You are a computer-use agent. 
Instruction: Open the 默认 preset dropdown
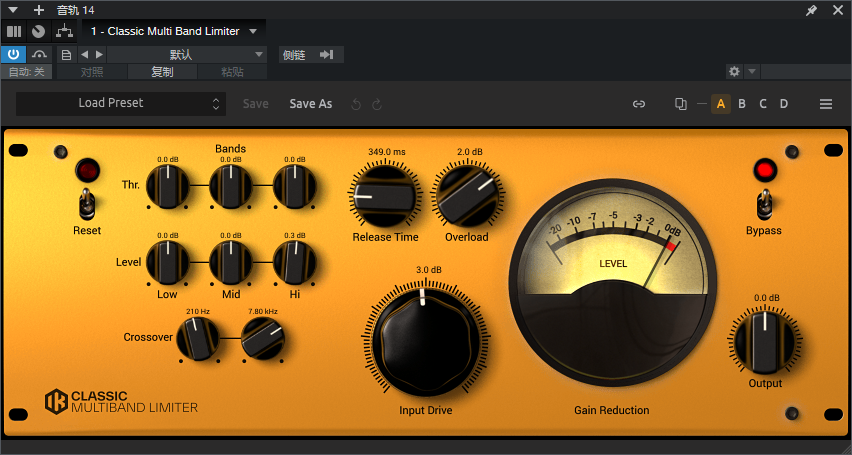[186, 54]
